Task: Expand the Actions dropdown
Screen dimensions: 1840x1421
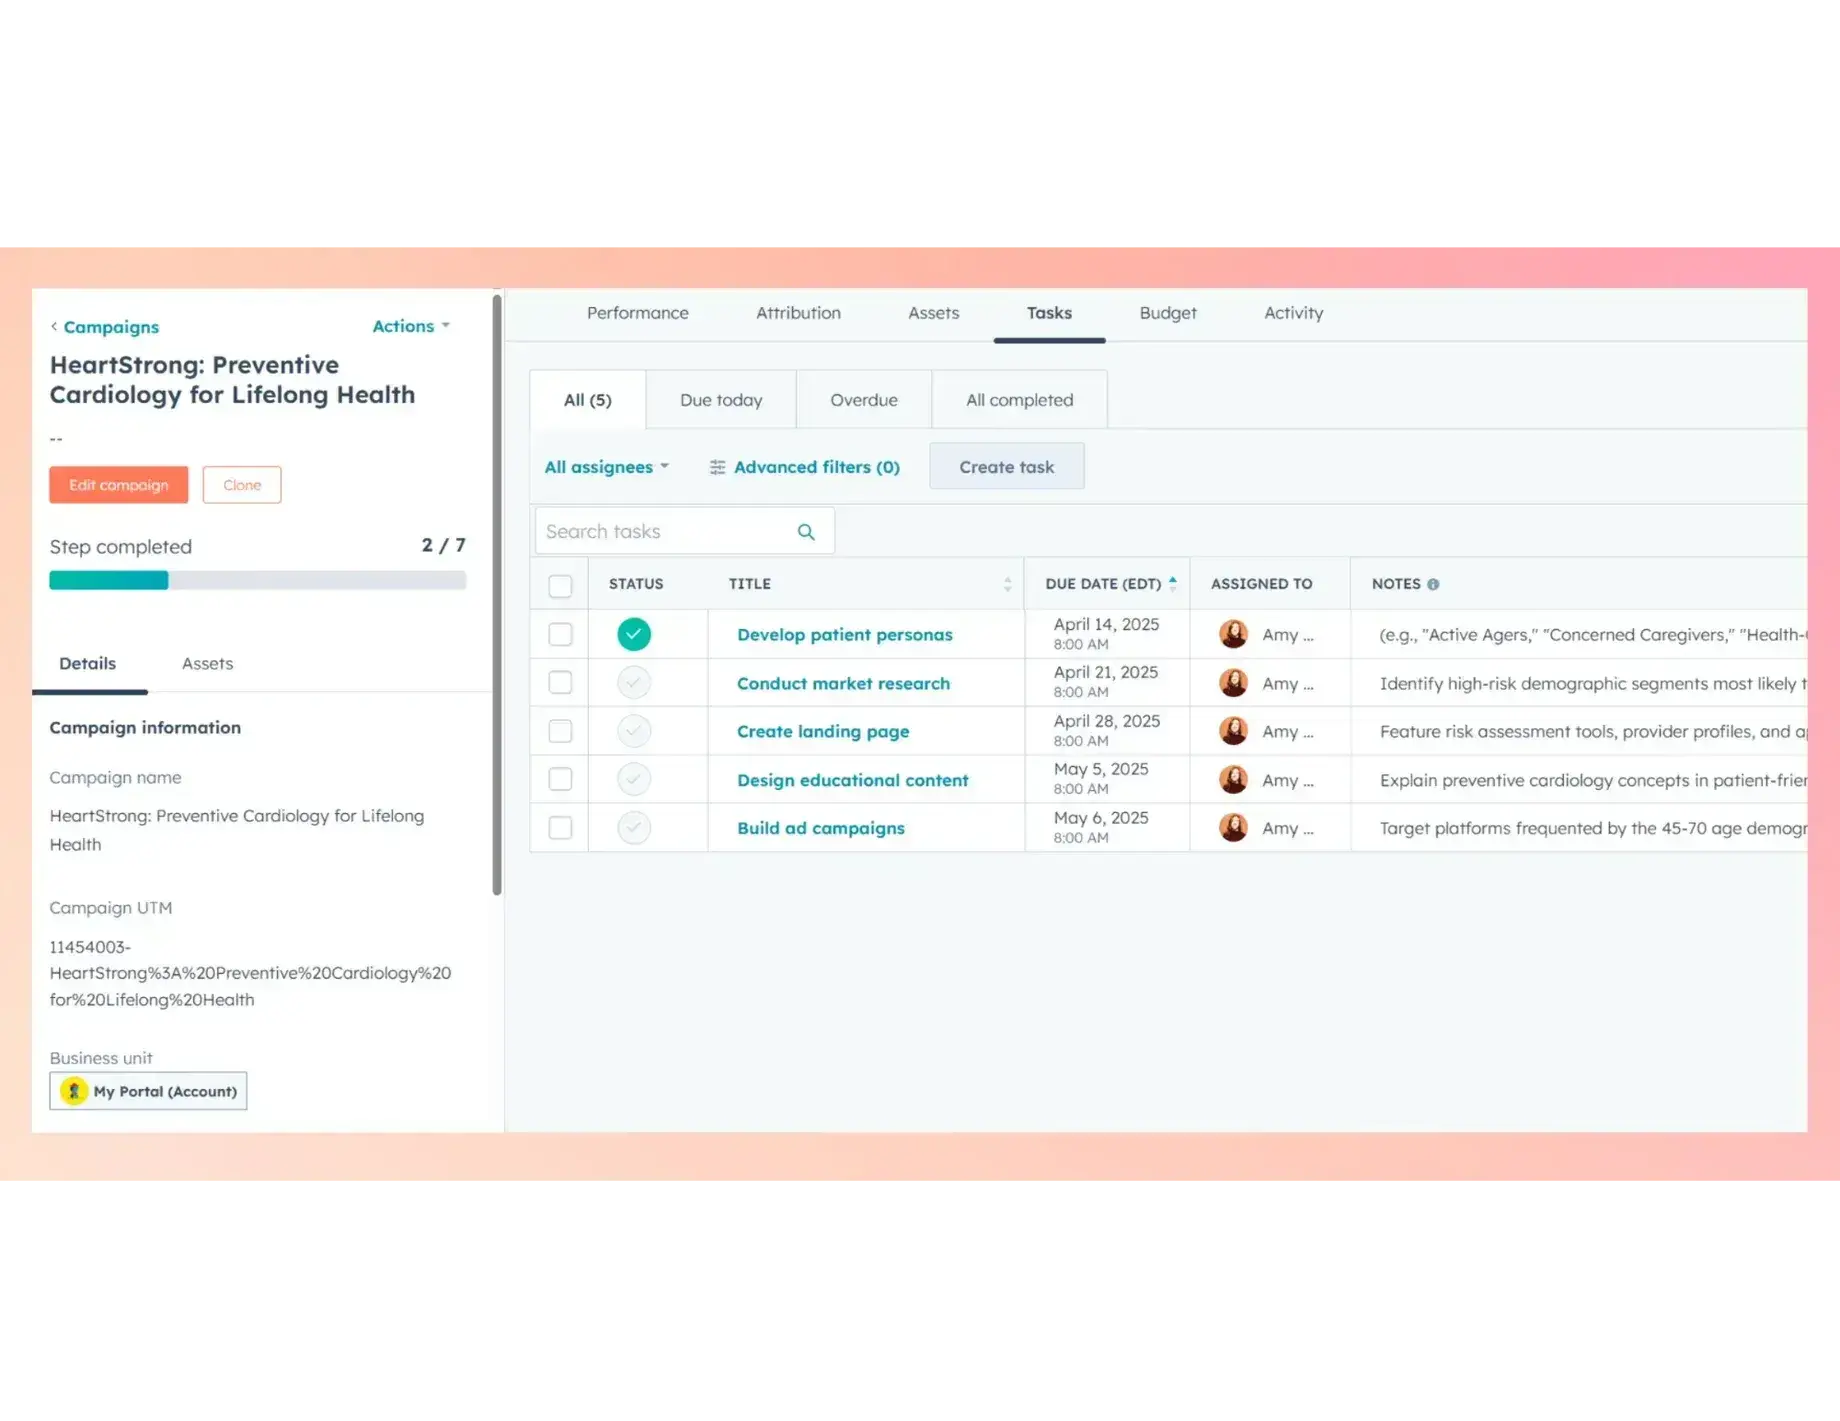Action: (x=409, y=326)
